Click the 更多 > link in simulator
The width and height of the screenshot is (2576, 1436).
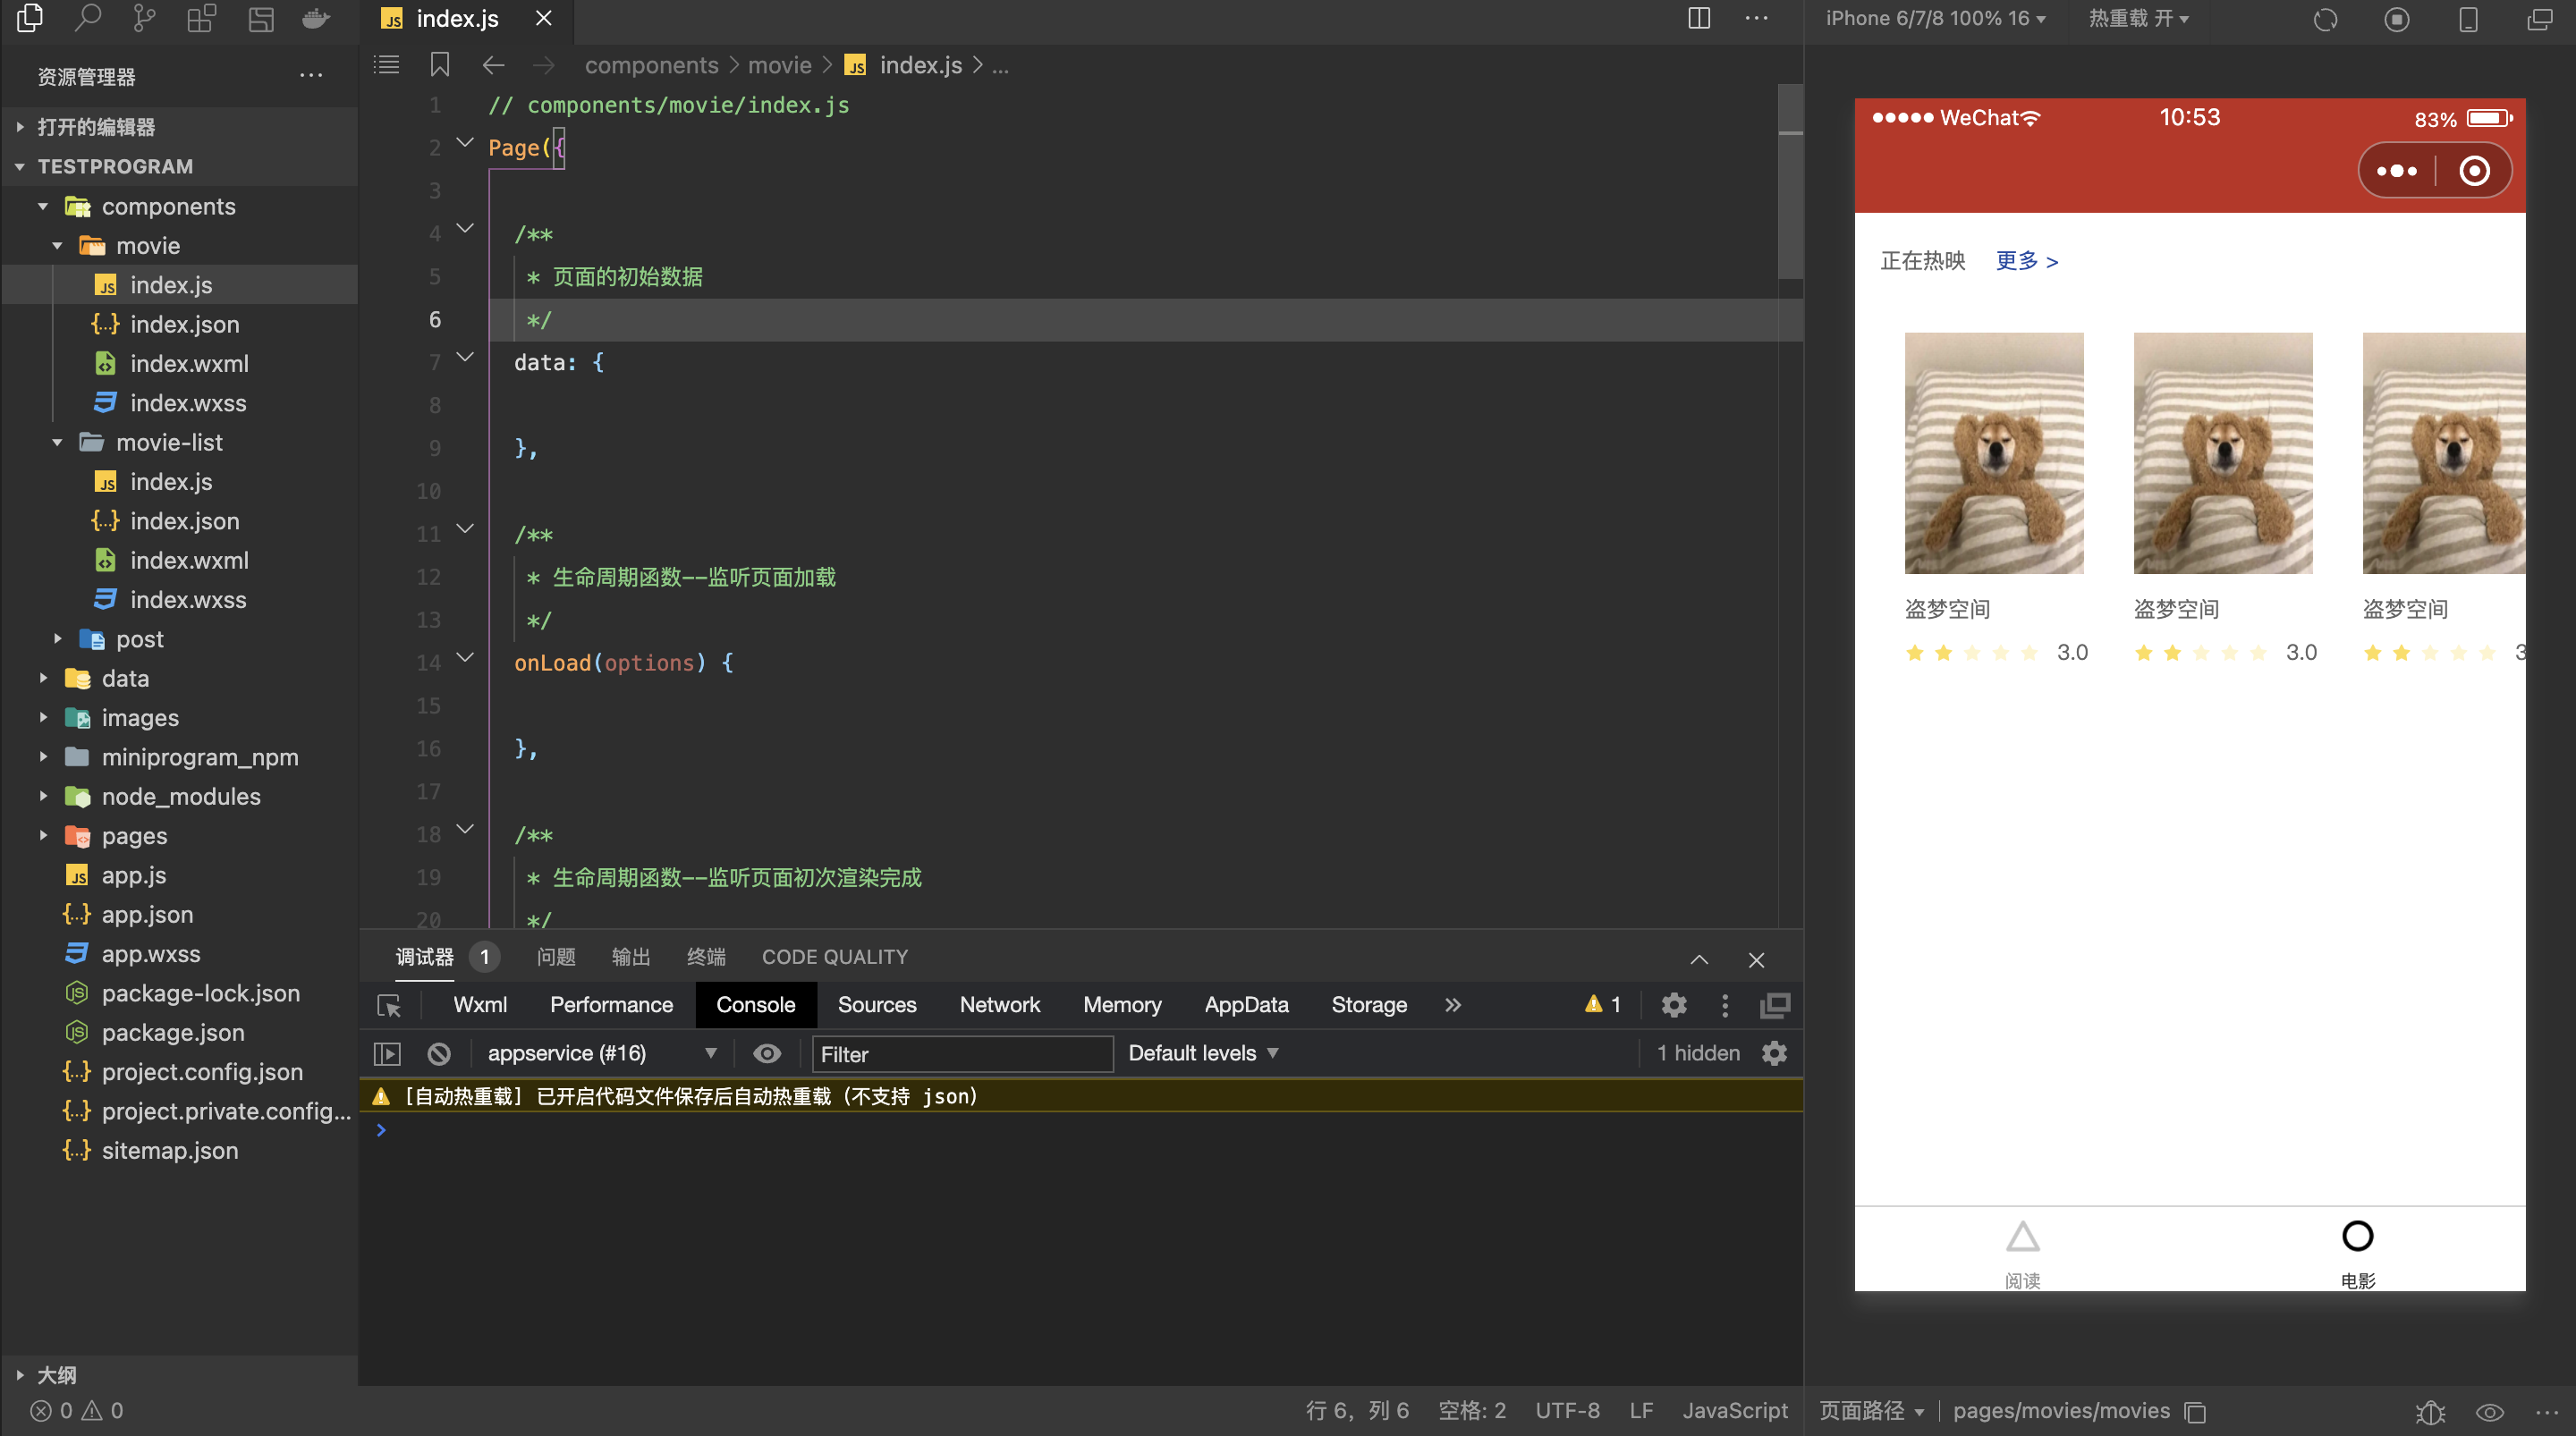pos(2027,261)
